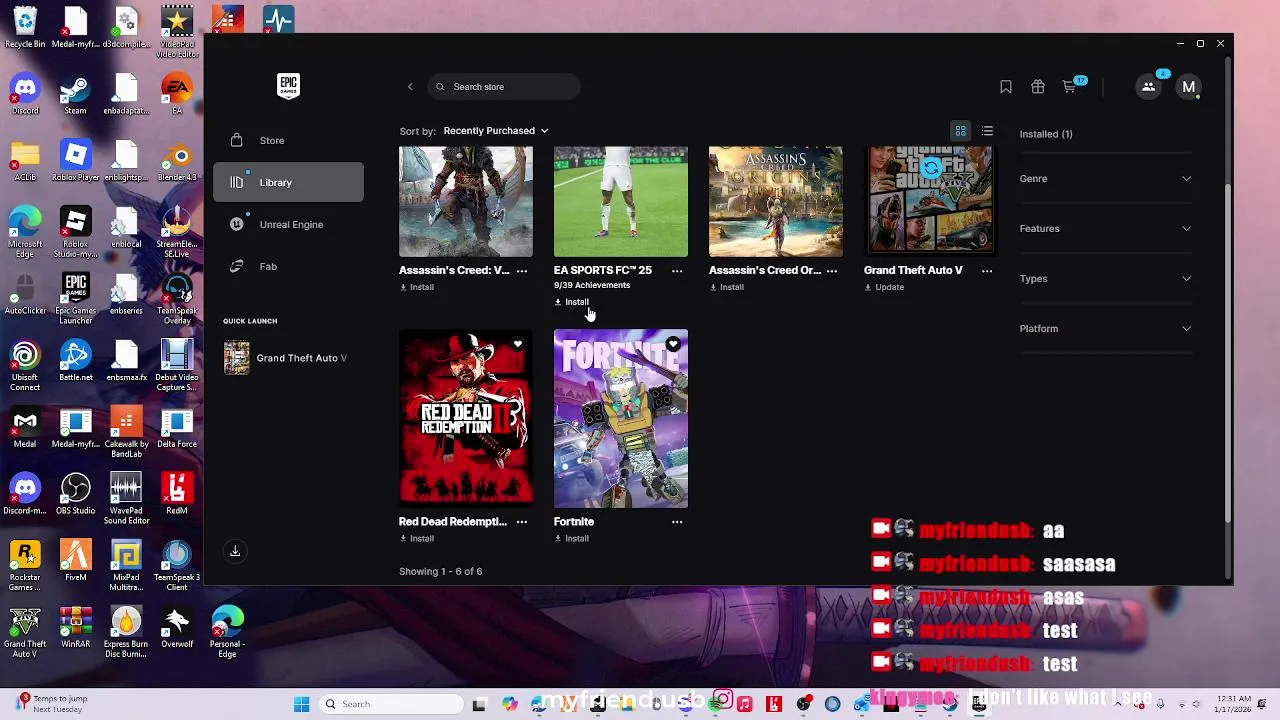Quick launch Grand Theft Auto V

coord(287,358)
